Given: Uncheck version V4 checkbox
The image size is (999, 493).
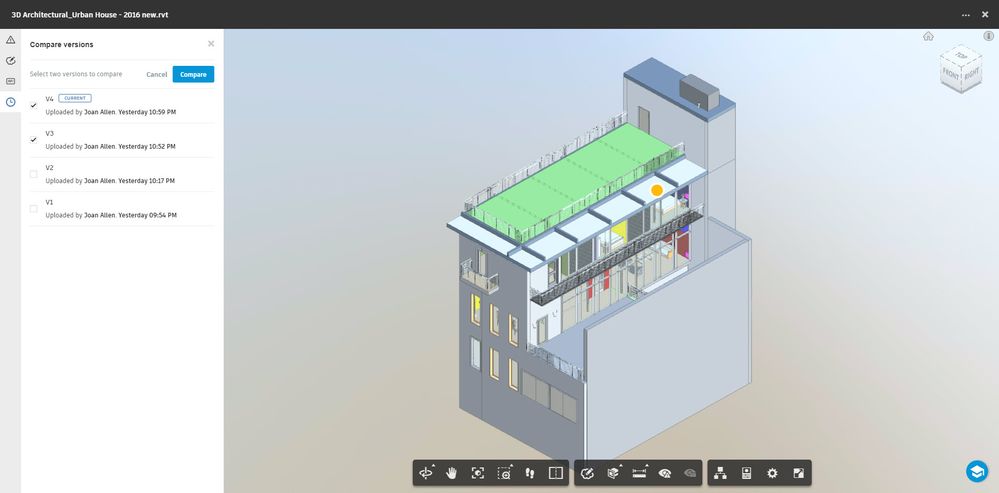Looking at the screenshot, I should coord(34,105).
